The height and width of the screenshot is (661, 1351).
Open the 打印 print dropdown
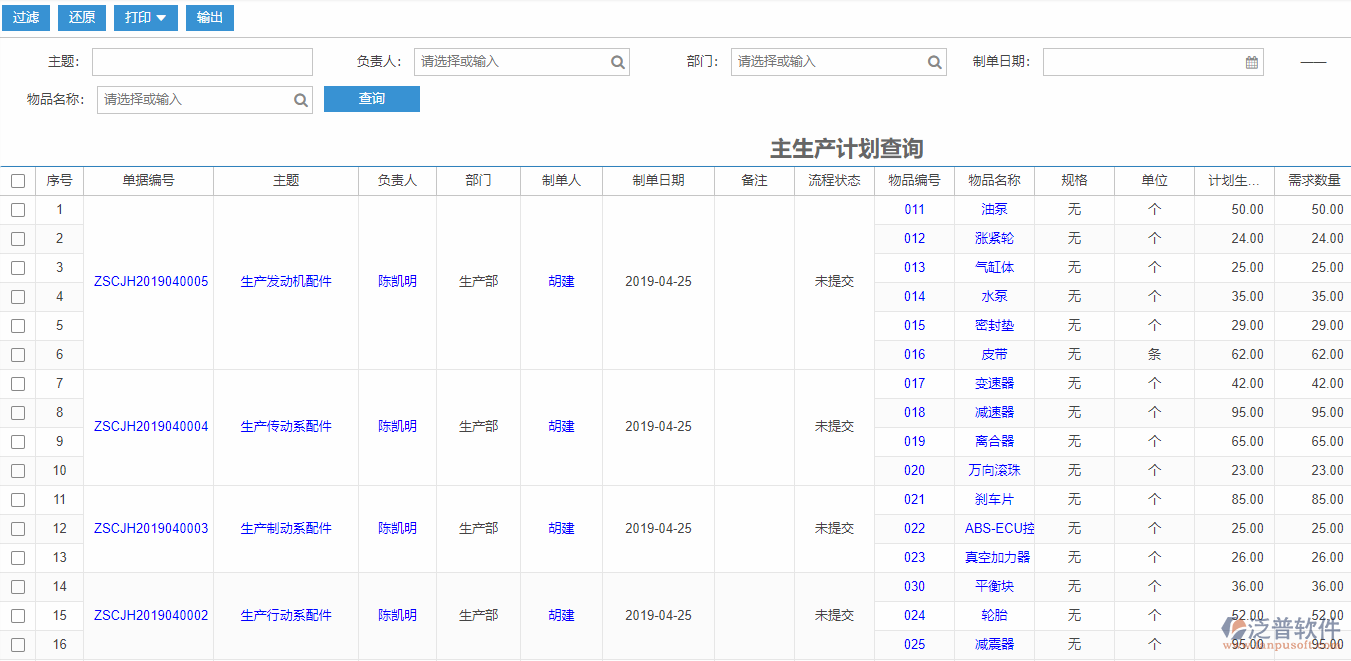[x=145, y=18]
